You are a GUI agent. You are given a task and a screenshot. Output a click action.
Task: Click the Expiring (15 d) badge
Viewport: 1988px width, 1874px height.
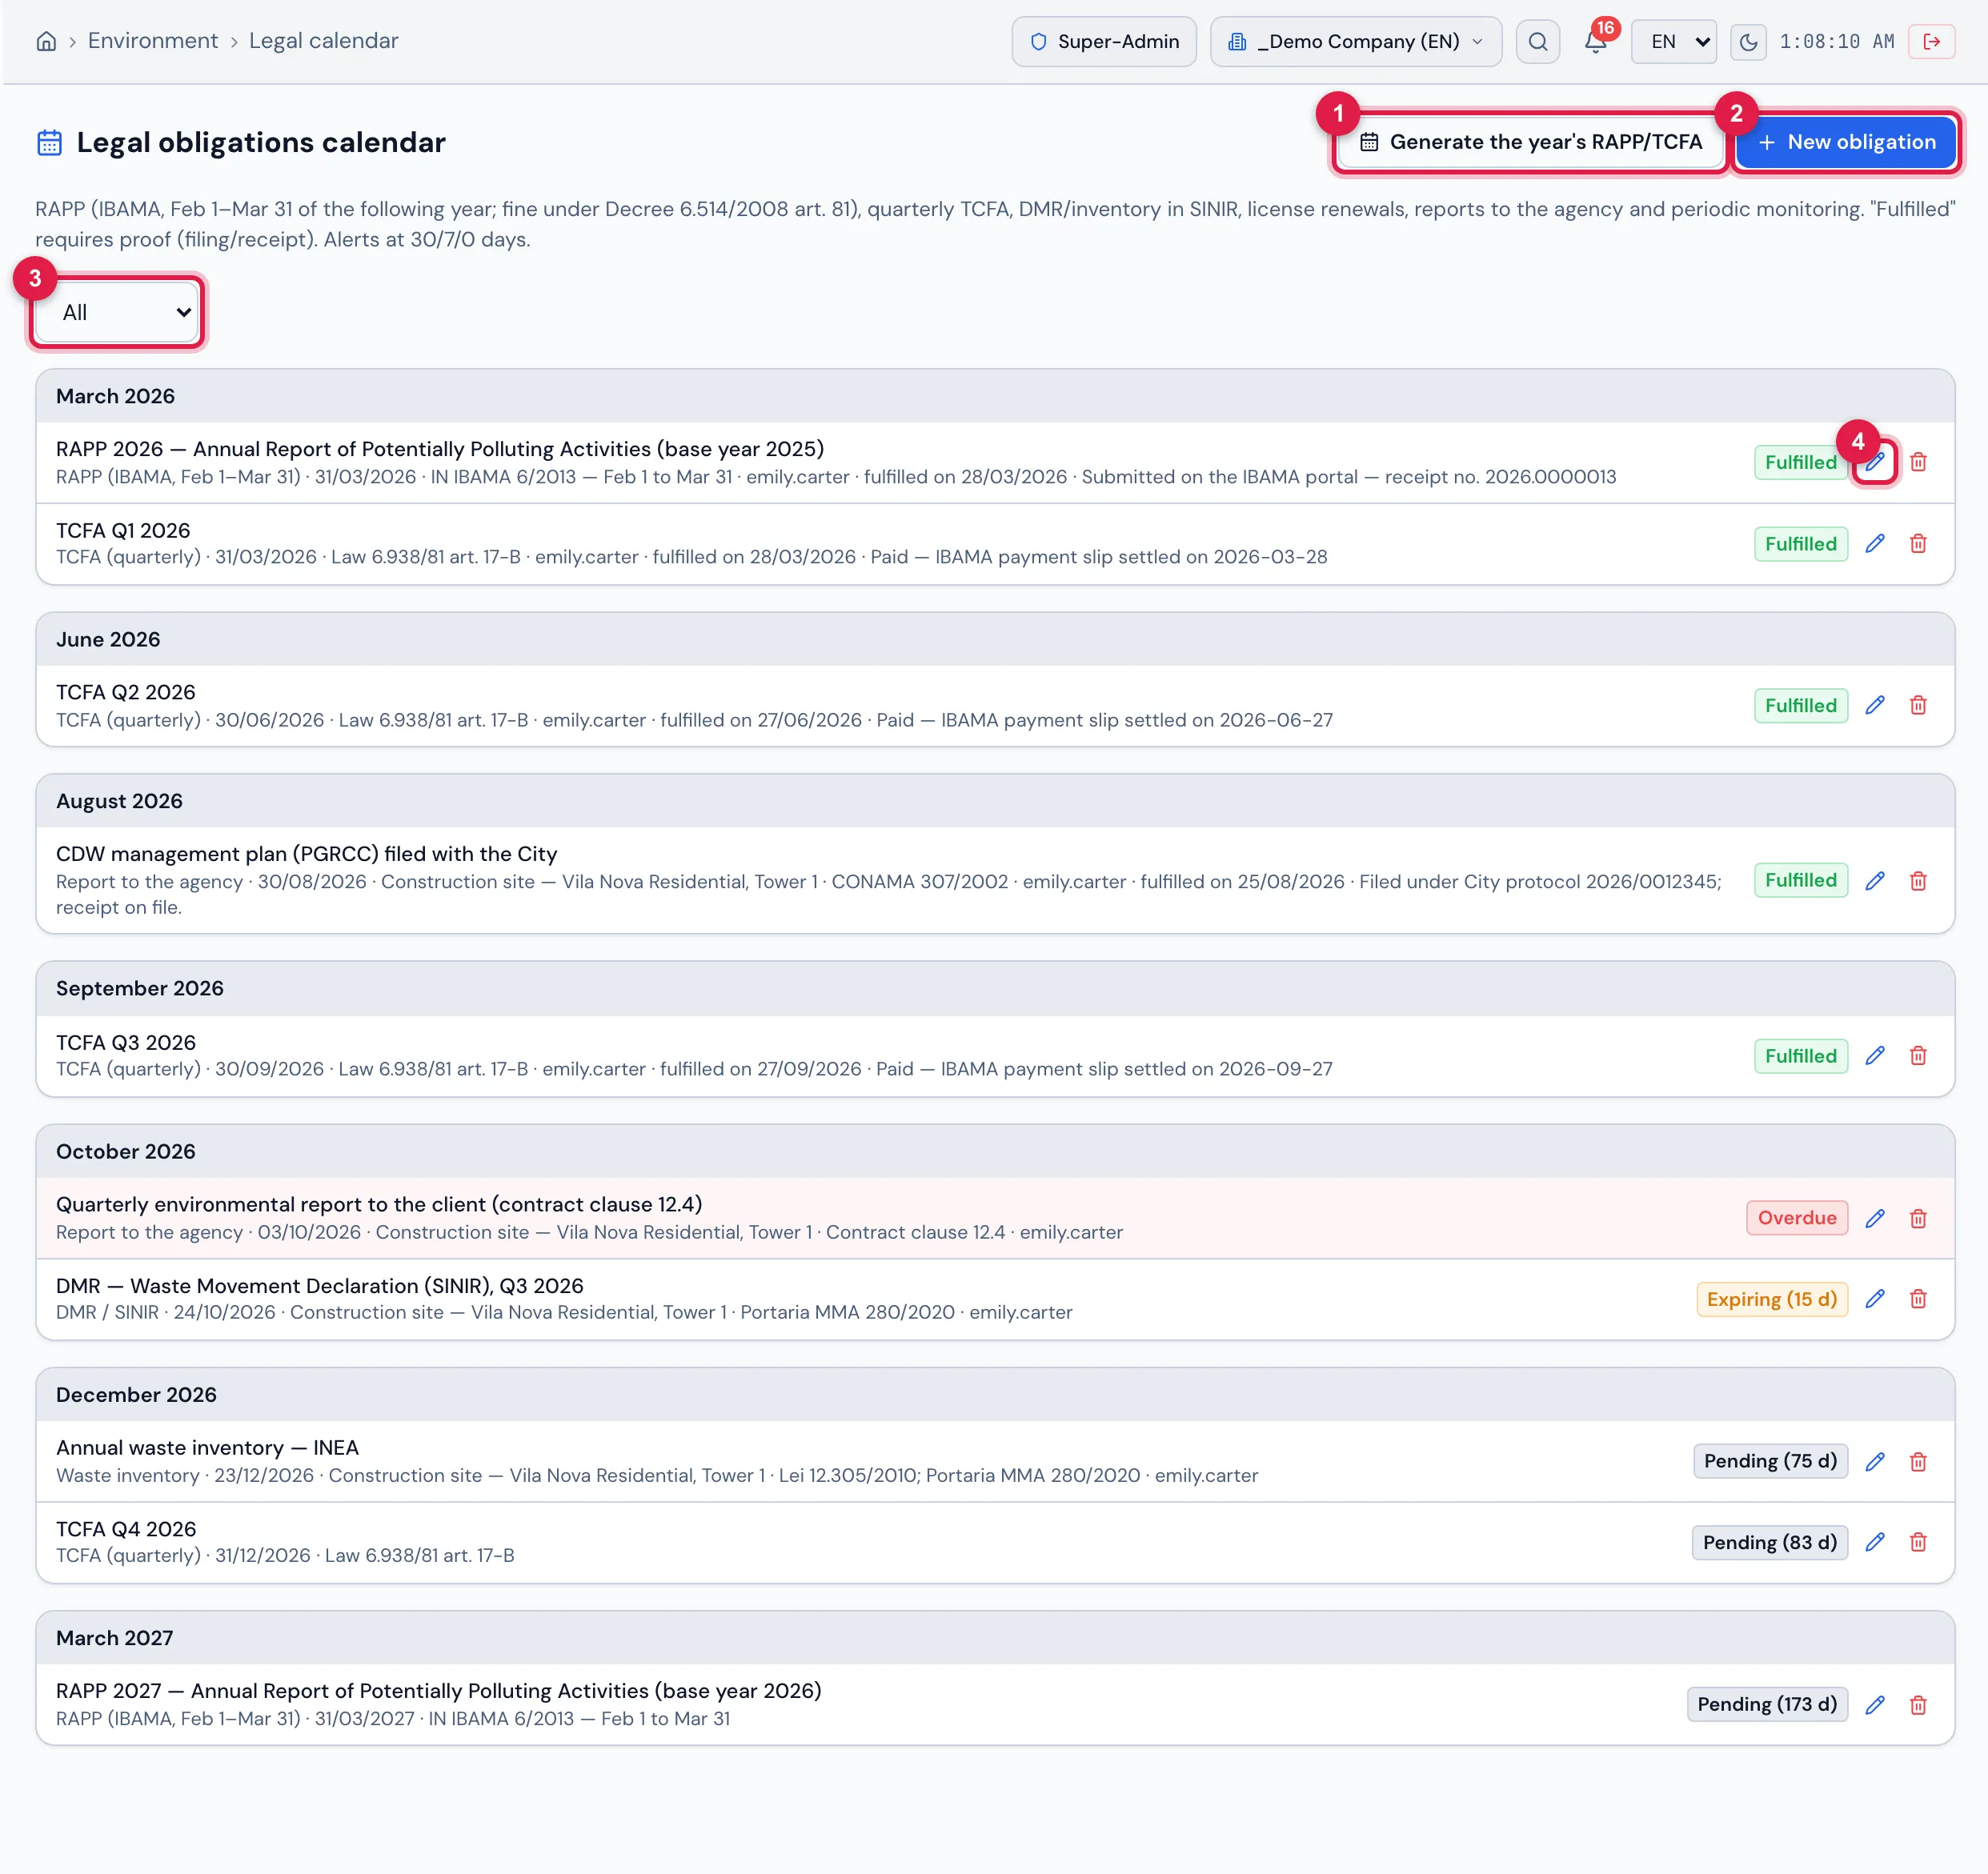(x=1772, y=1299)
